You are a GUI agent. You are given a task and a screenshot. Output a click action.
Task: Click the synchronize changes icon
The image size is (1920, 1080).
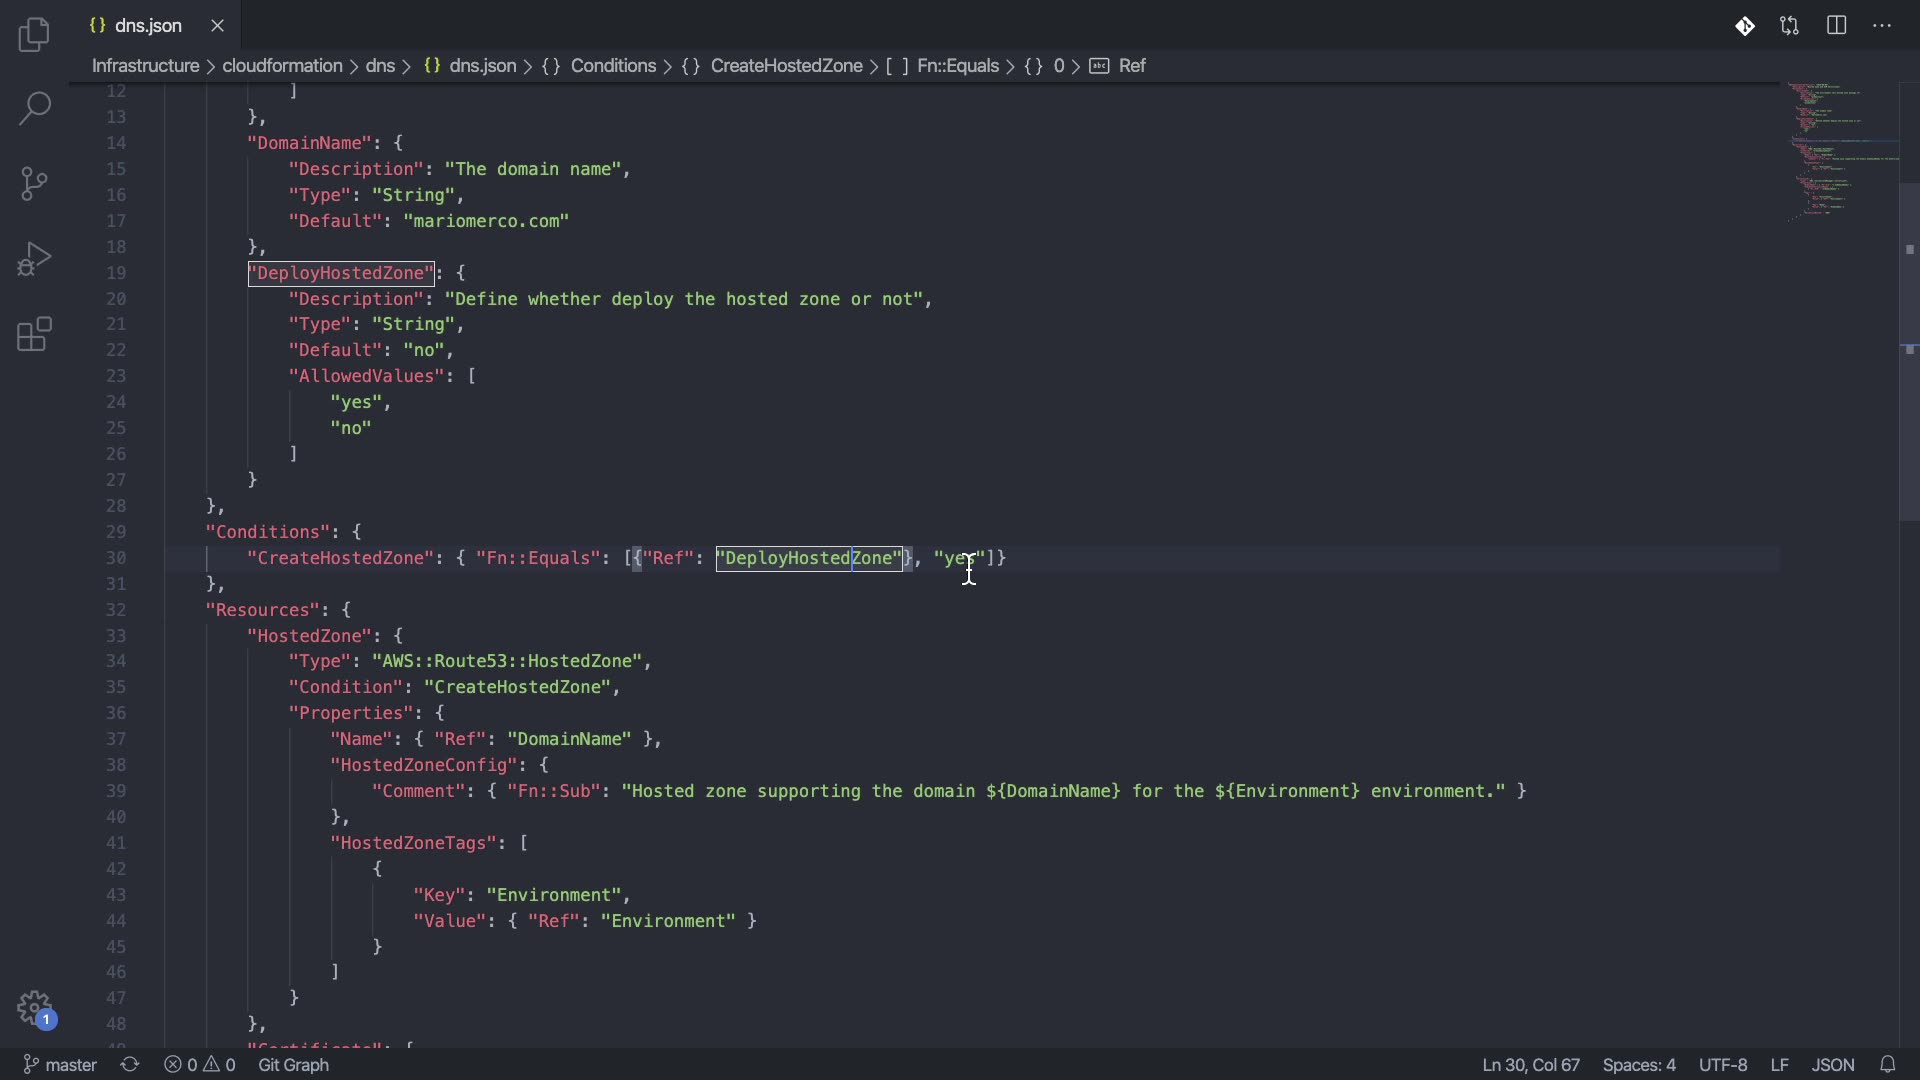coord(130,1065)
